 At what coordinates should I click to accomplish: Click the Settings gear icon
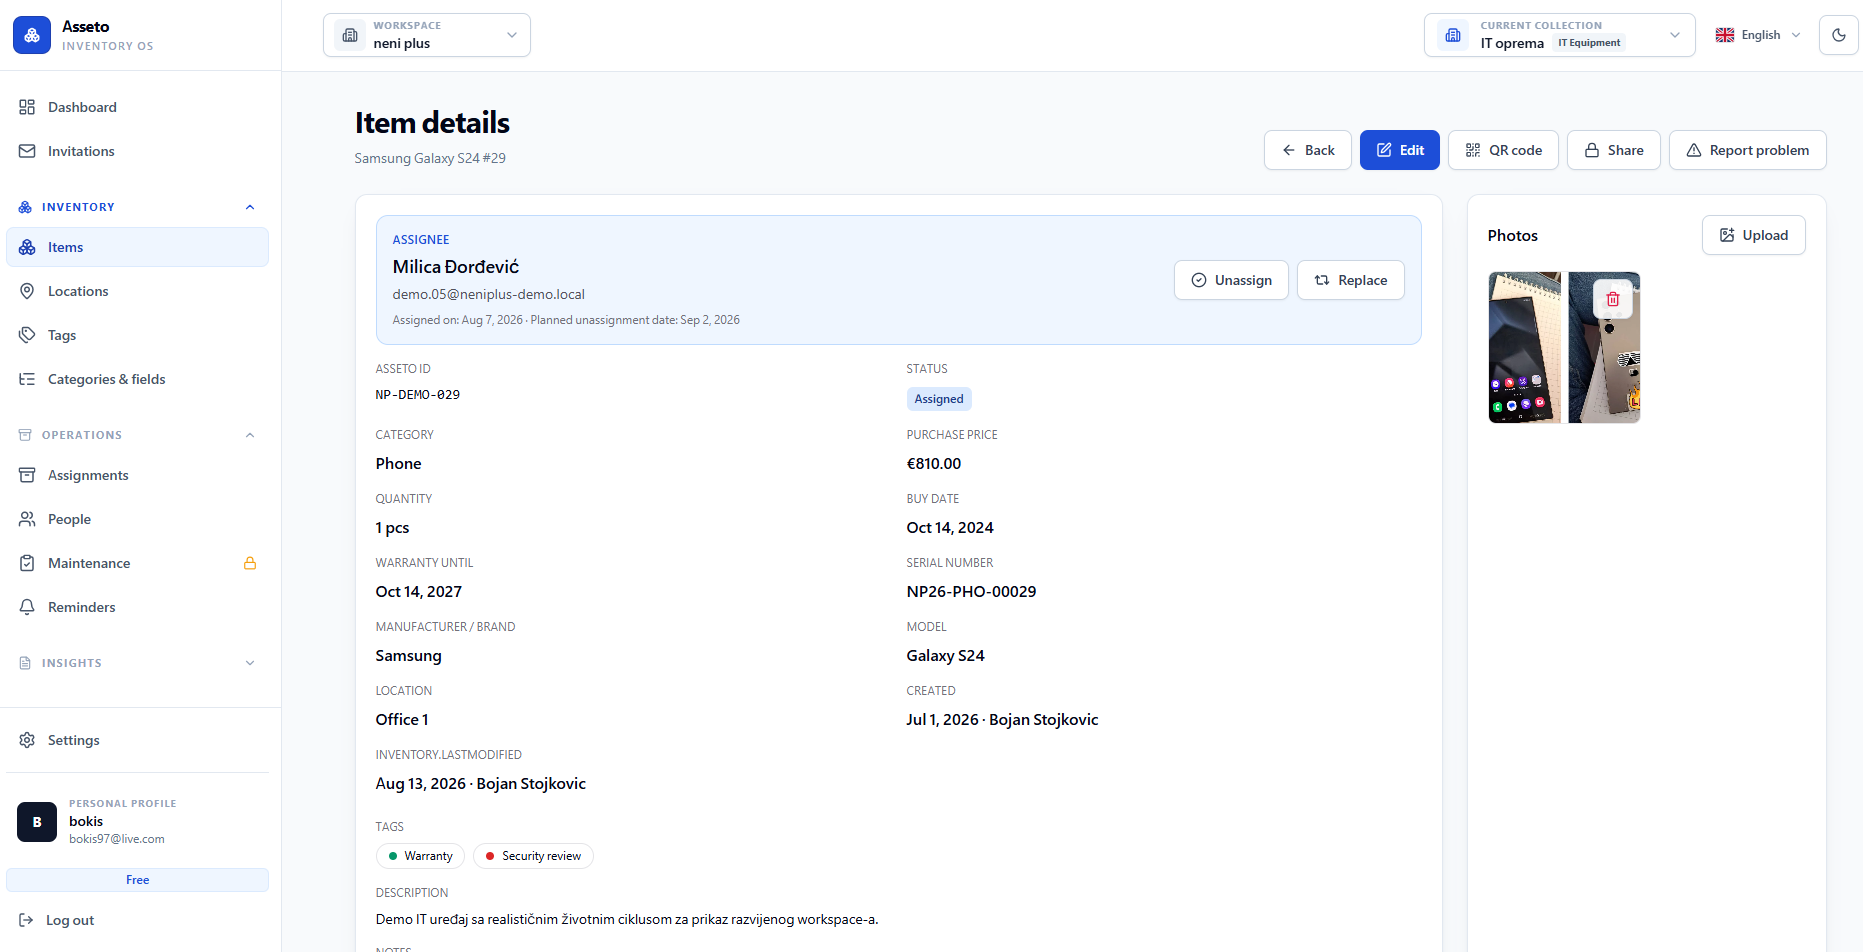click(x=27, y=740)
